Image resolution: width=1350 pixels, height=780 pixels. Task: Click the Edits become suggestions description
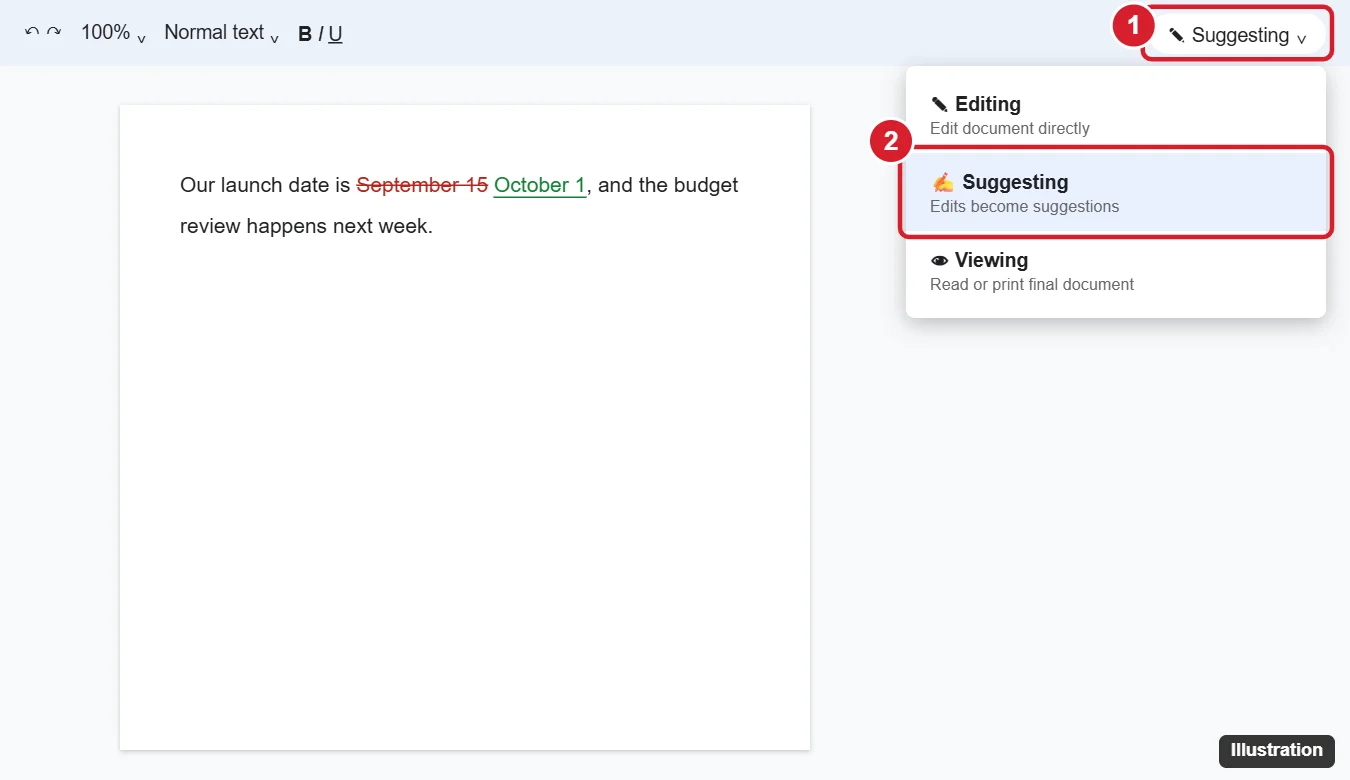point(1025,206)
